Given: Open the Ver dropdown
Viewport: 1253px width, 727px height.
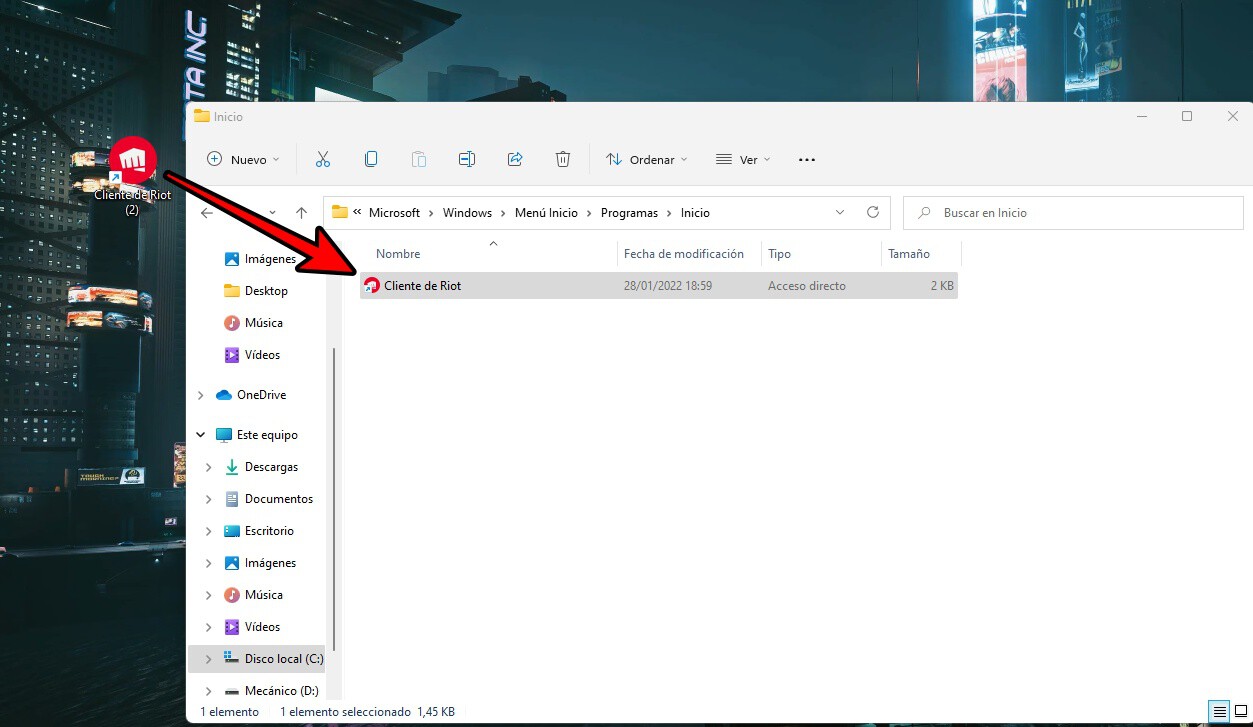Looking at the screenshot, I should coord(742,158).
